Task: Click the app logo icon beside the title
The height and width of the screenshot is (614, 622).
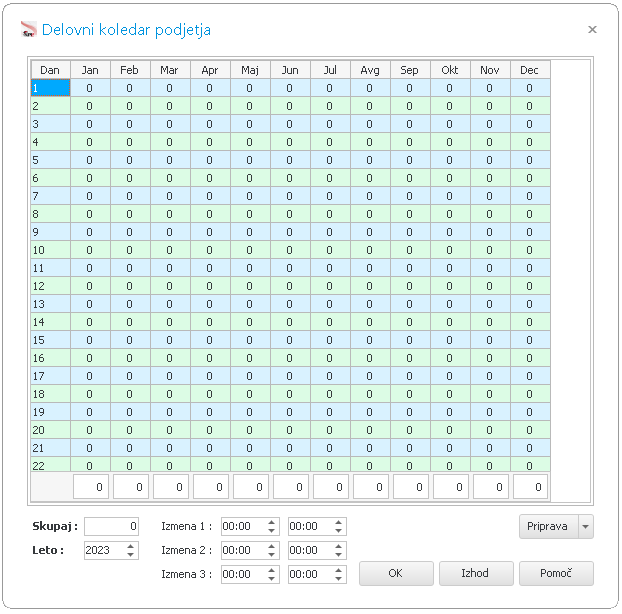Action: coord(28,29)
